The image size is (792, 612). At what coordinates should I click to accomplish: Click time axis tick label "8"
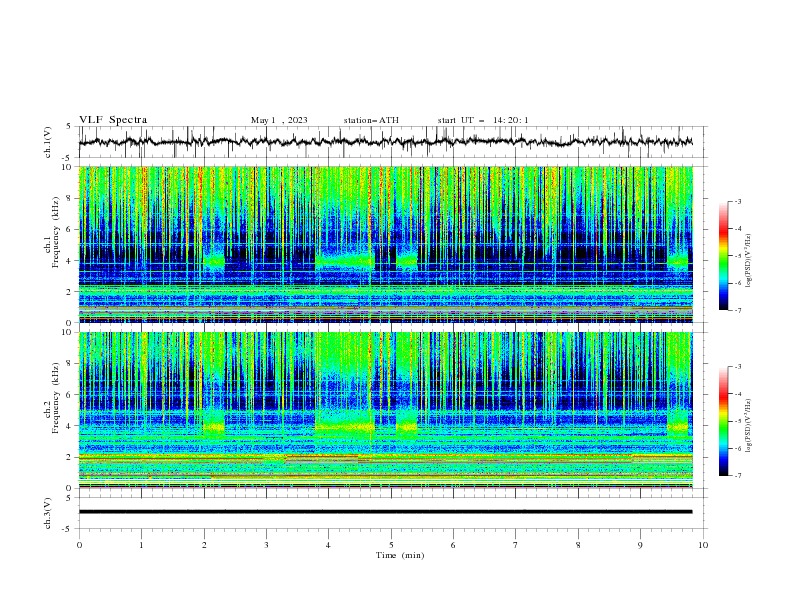tap(578, 545)
